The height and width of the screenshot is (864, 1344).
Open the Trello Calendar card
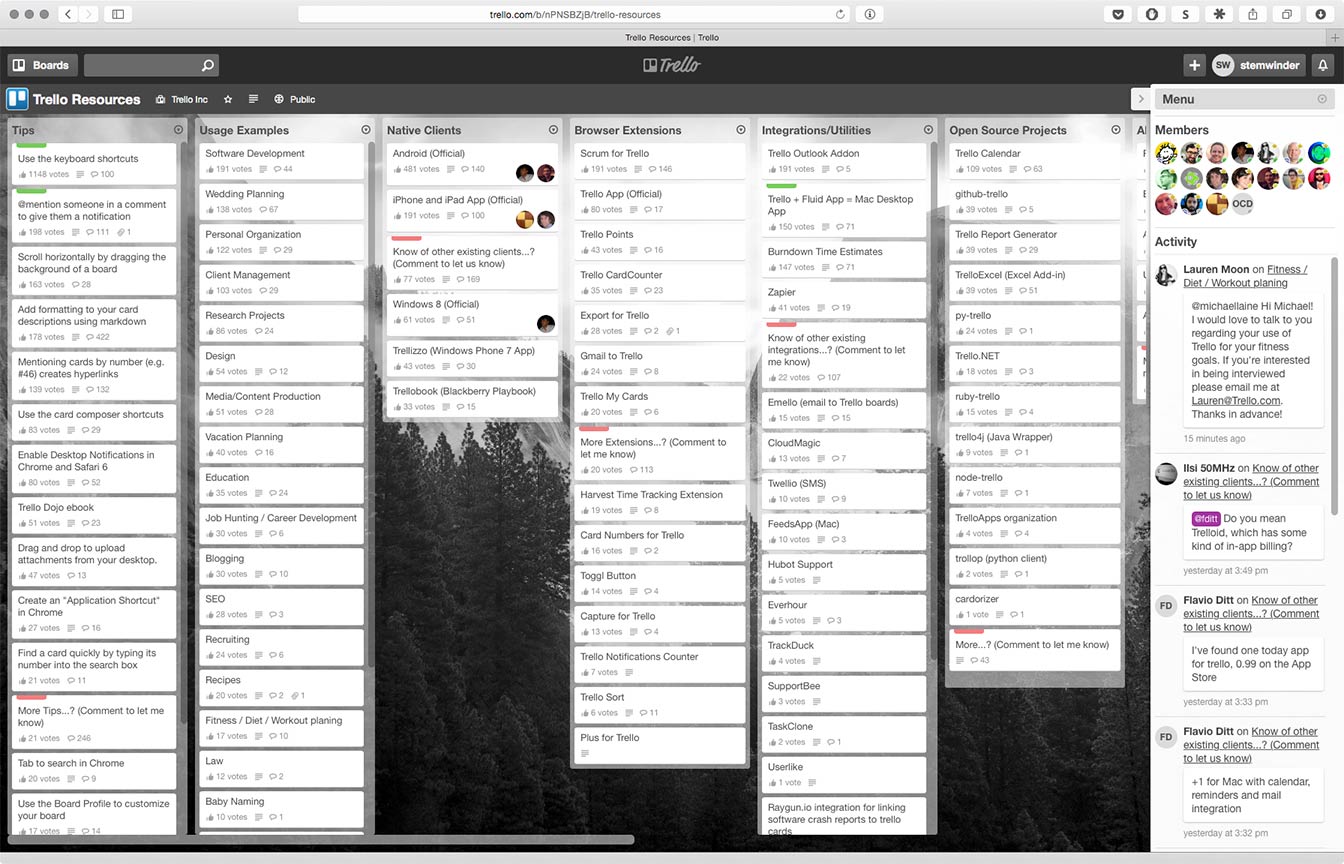click(1035, 161)
